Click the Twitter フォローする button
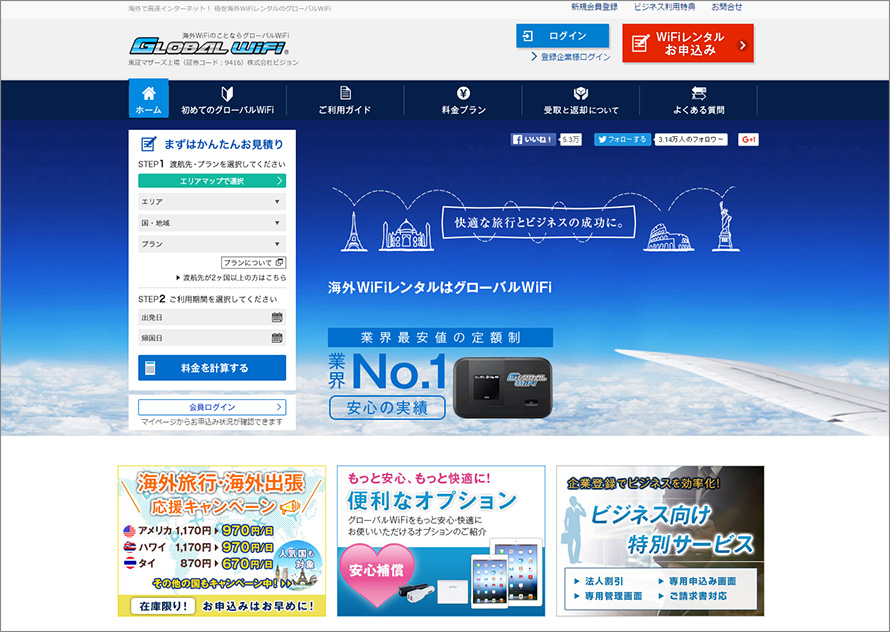 (x=623, y=139)
